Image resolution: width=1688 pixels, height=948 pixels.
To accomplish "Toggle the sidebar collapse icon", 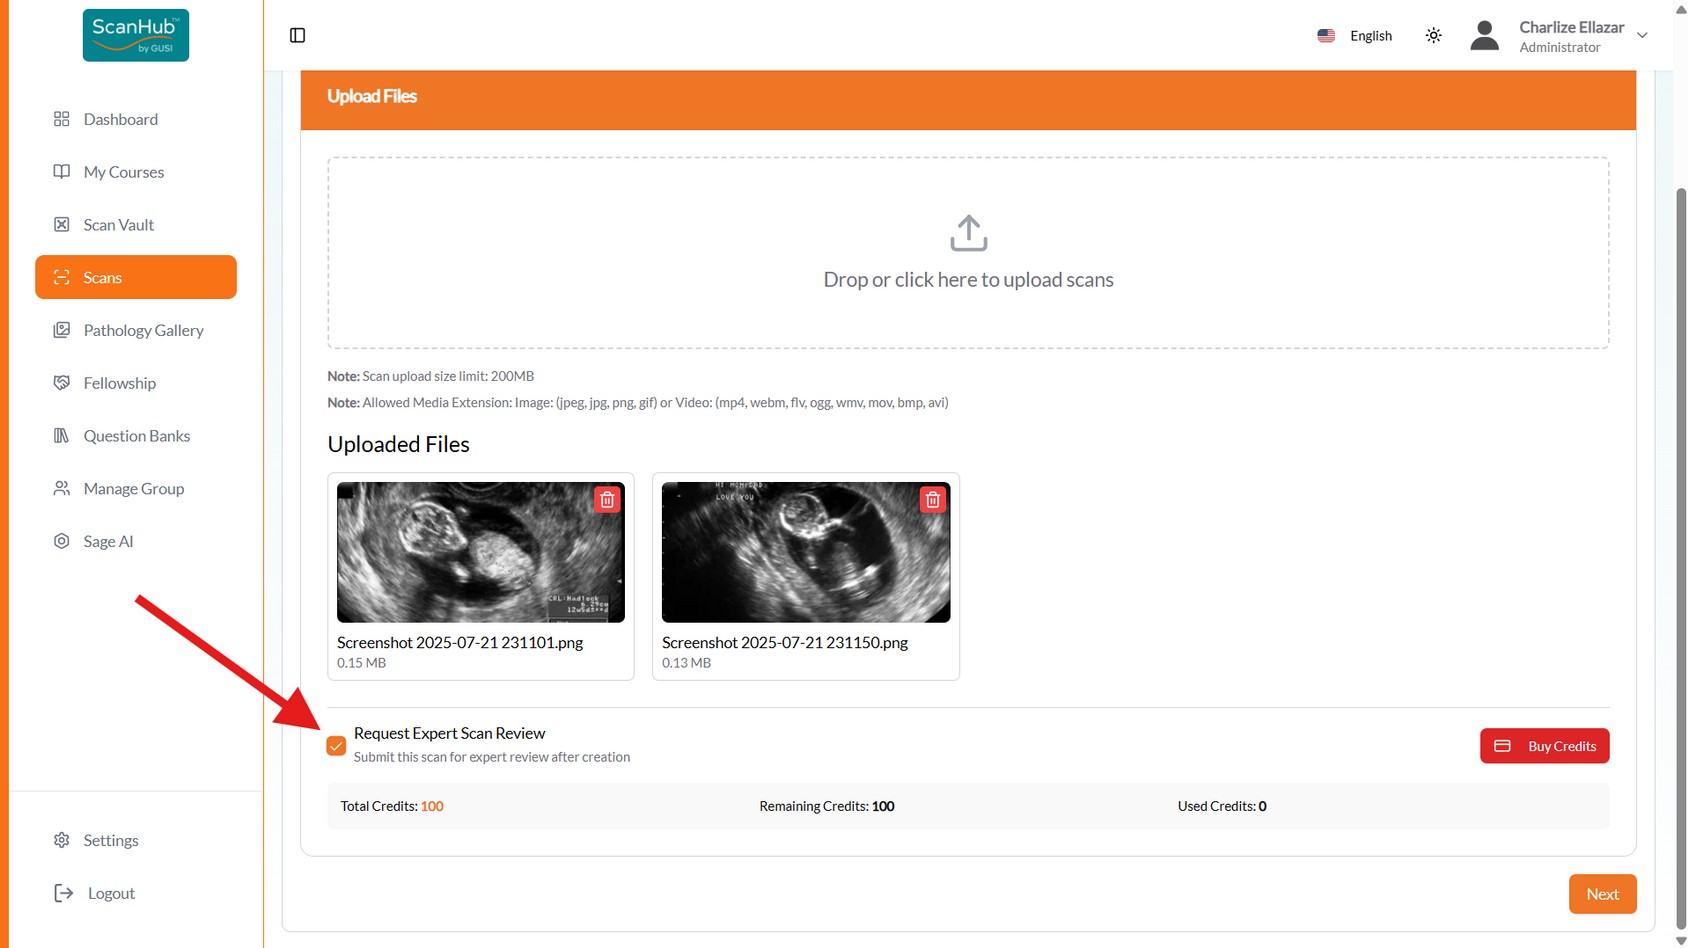I will 297,35.
